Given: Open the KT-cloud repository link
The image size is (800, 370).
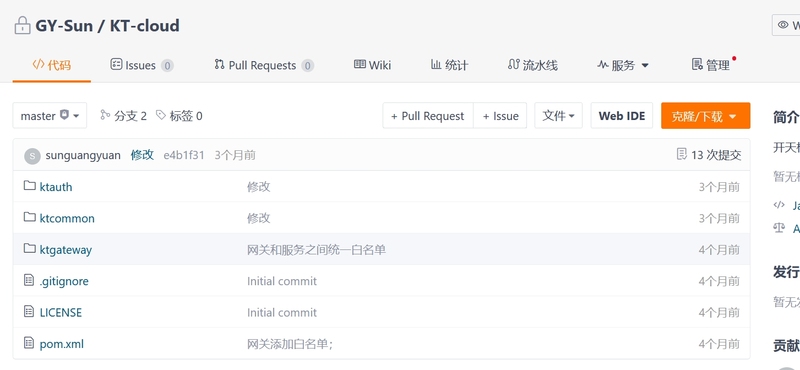Looking at the screenshot, I should [x=145, y=26].
